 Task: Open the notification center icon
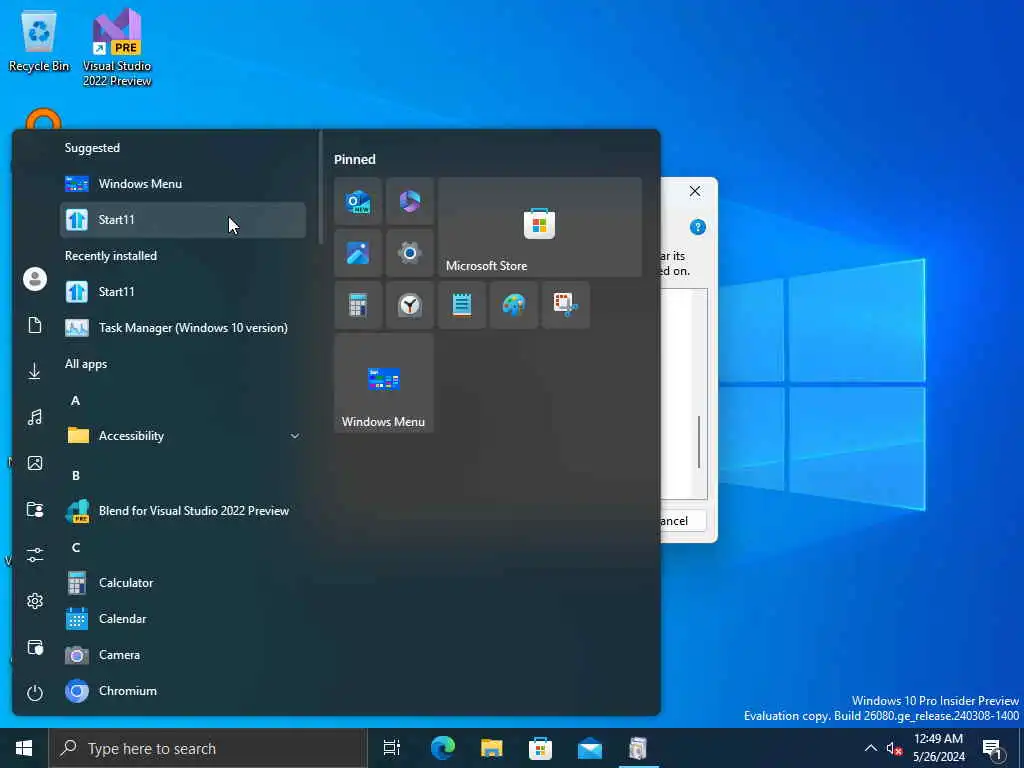[991, 748]
